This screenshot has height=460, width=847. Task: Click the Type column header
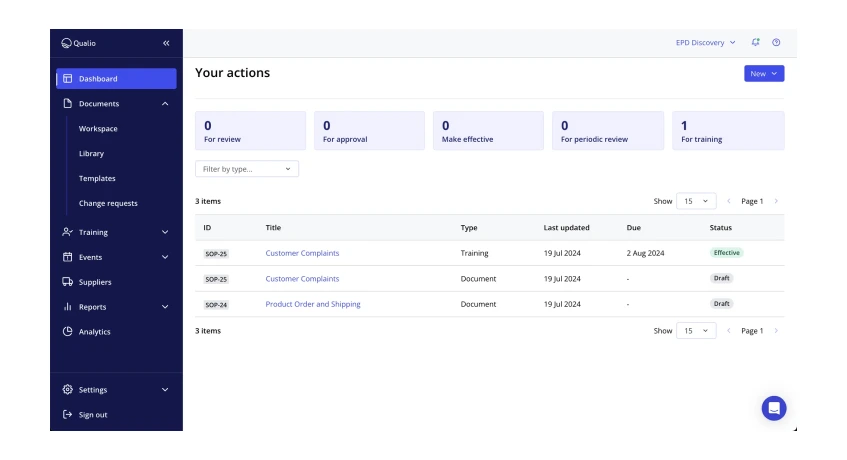[469, 227]
